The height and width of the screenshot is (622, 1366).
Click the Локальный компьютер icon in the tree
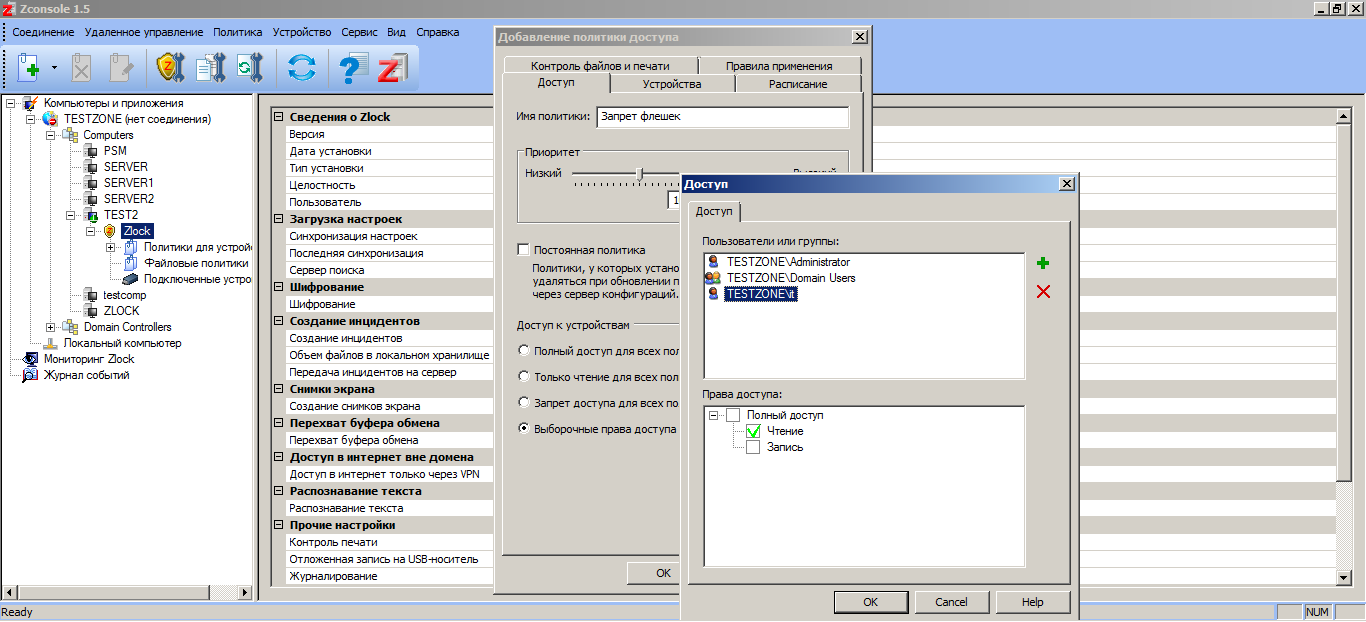click(x=51, y=343)
